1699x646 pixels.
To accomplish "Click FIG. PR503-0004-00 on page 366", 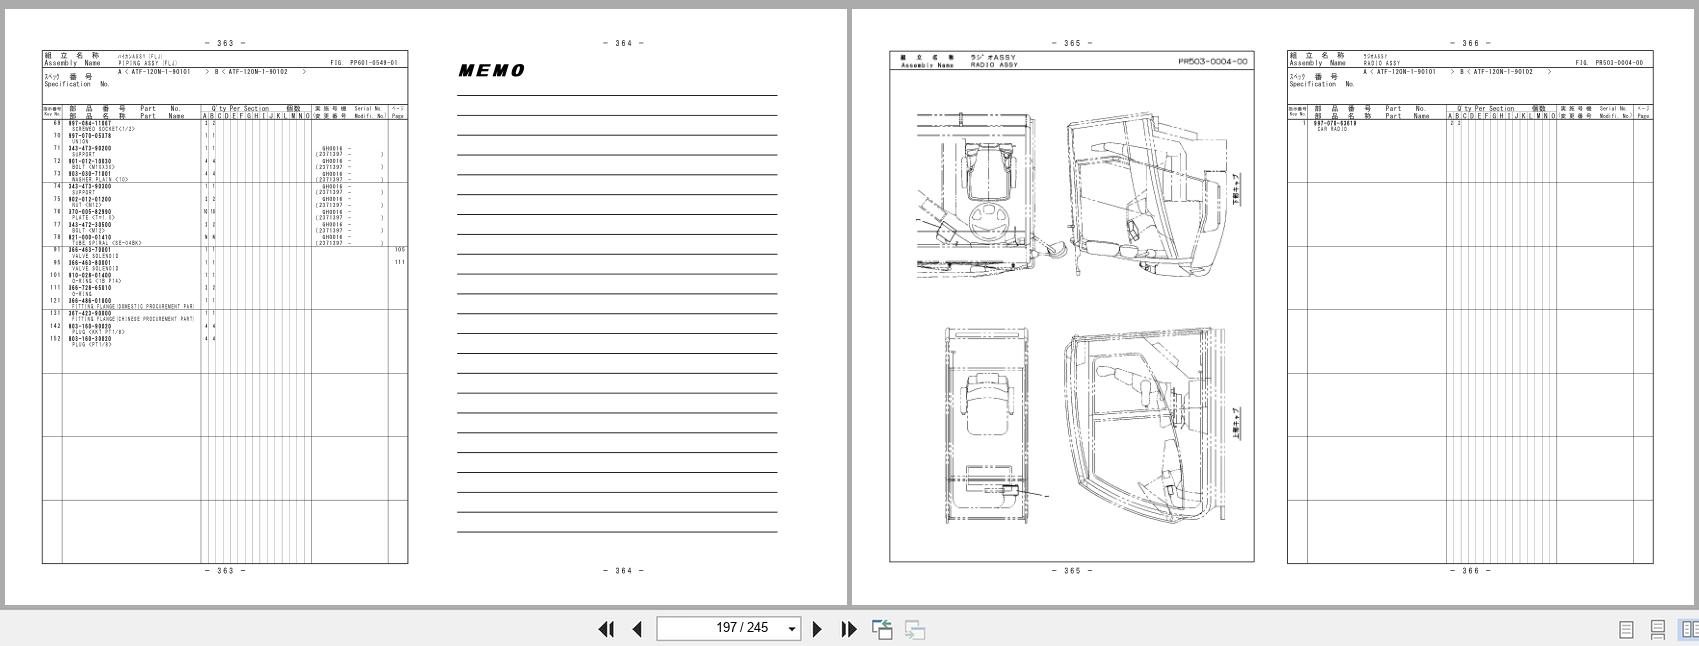I will click(x=1609, y=63).
